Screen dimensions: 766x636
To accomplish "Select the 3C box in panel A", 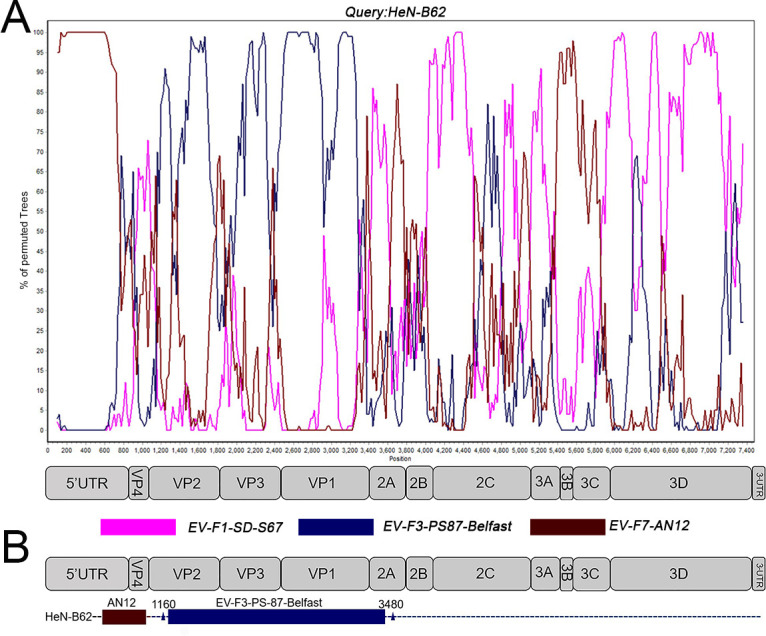I will (592, 483).
